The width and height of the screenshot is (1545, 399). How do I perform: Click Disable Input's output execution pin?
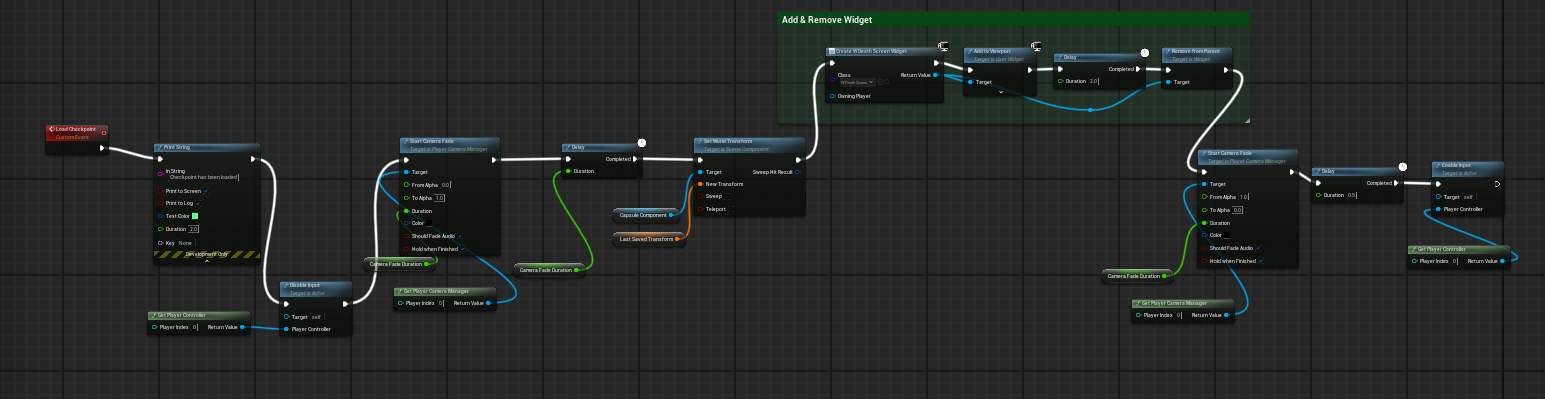tap(344, 303)
